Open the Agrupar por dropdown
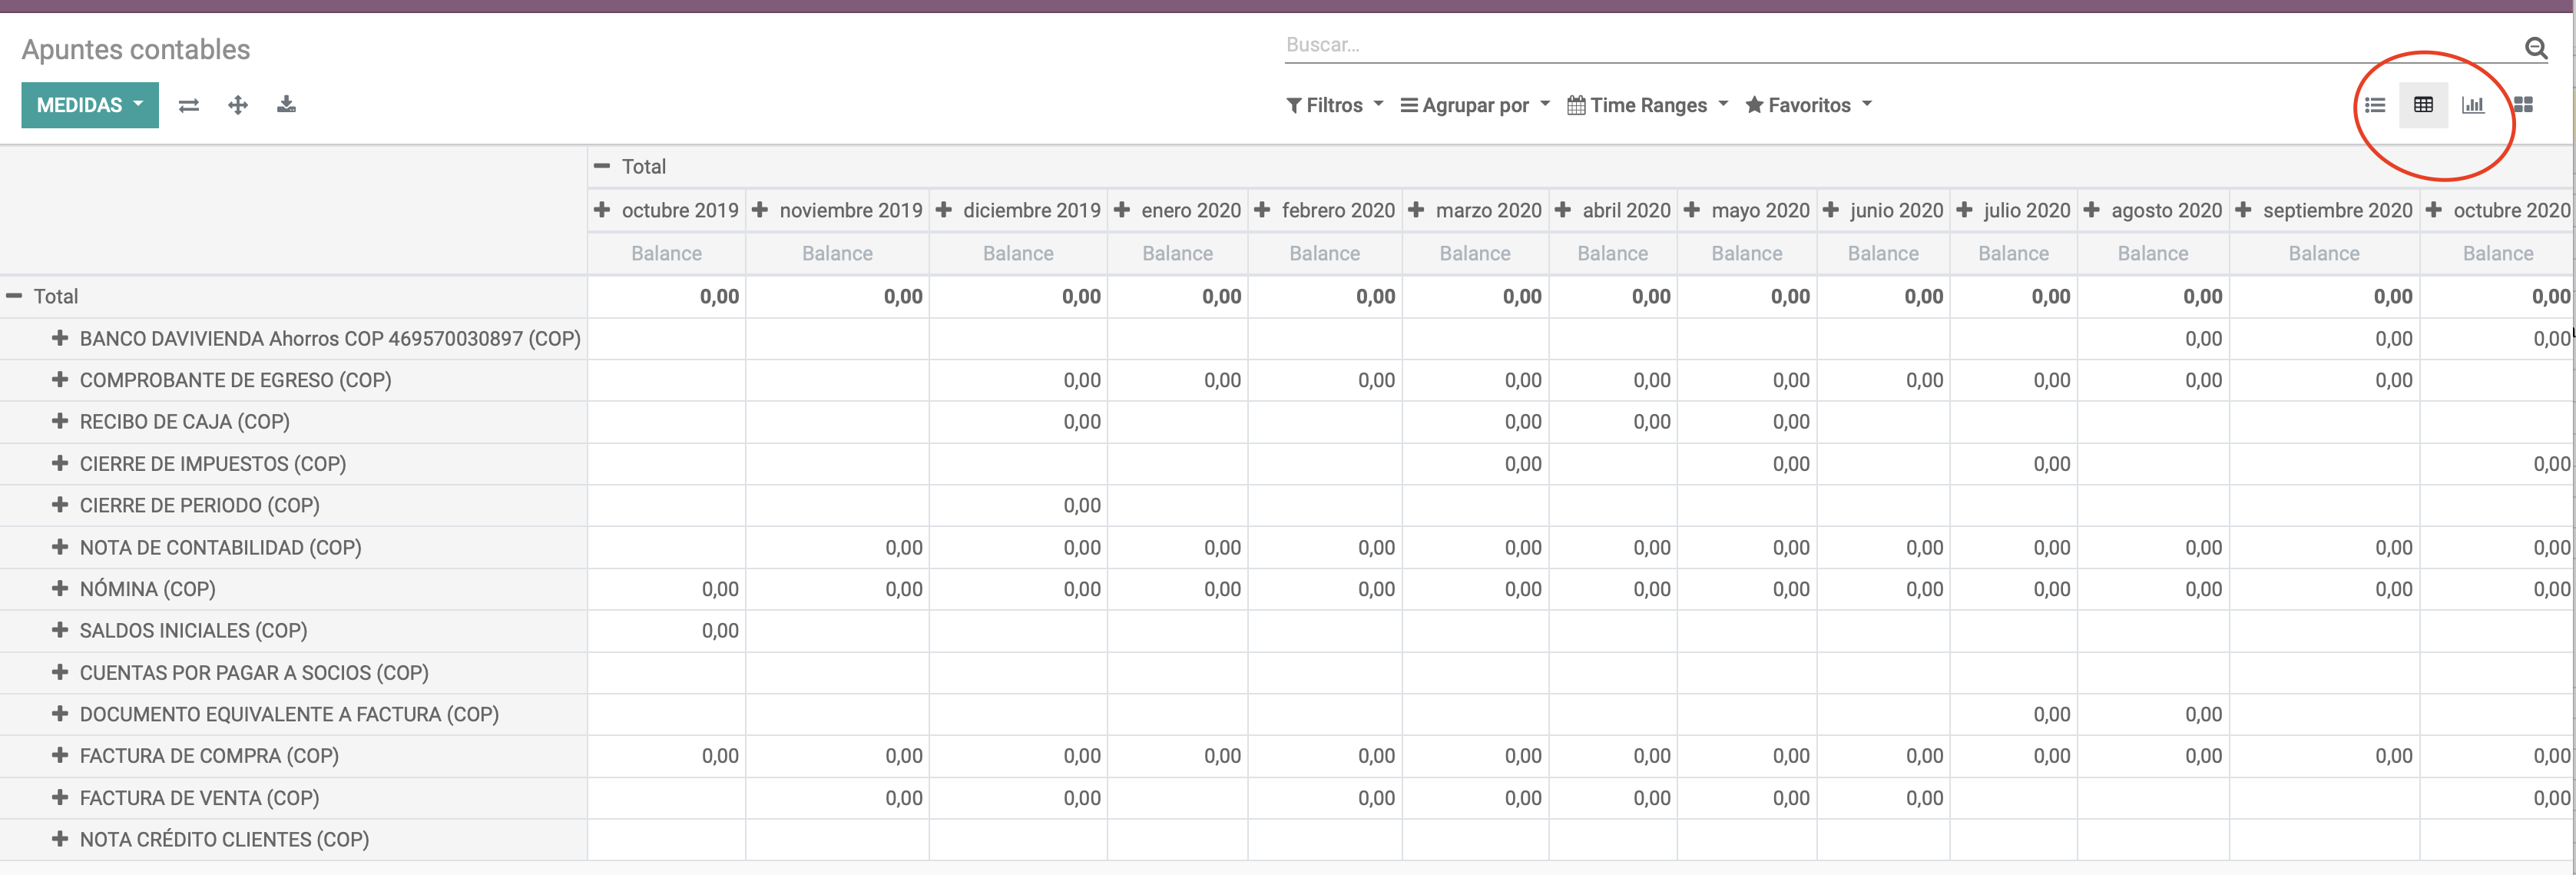The image size is (2576, 875). point(1475,105)
